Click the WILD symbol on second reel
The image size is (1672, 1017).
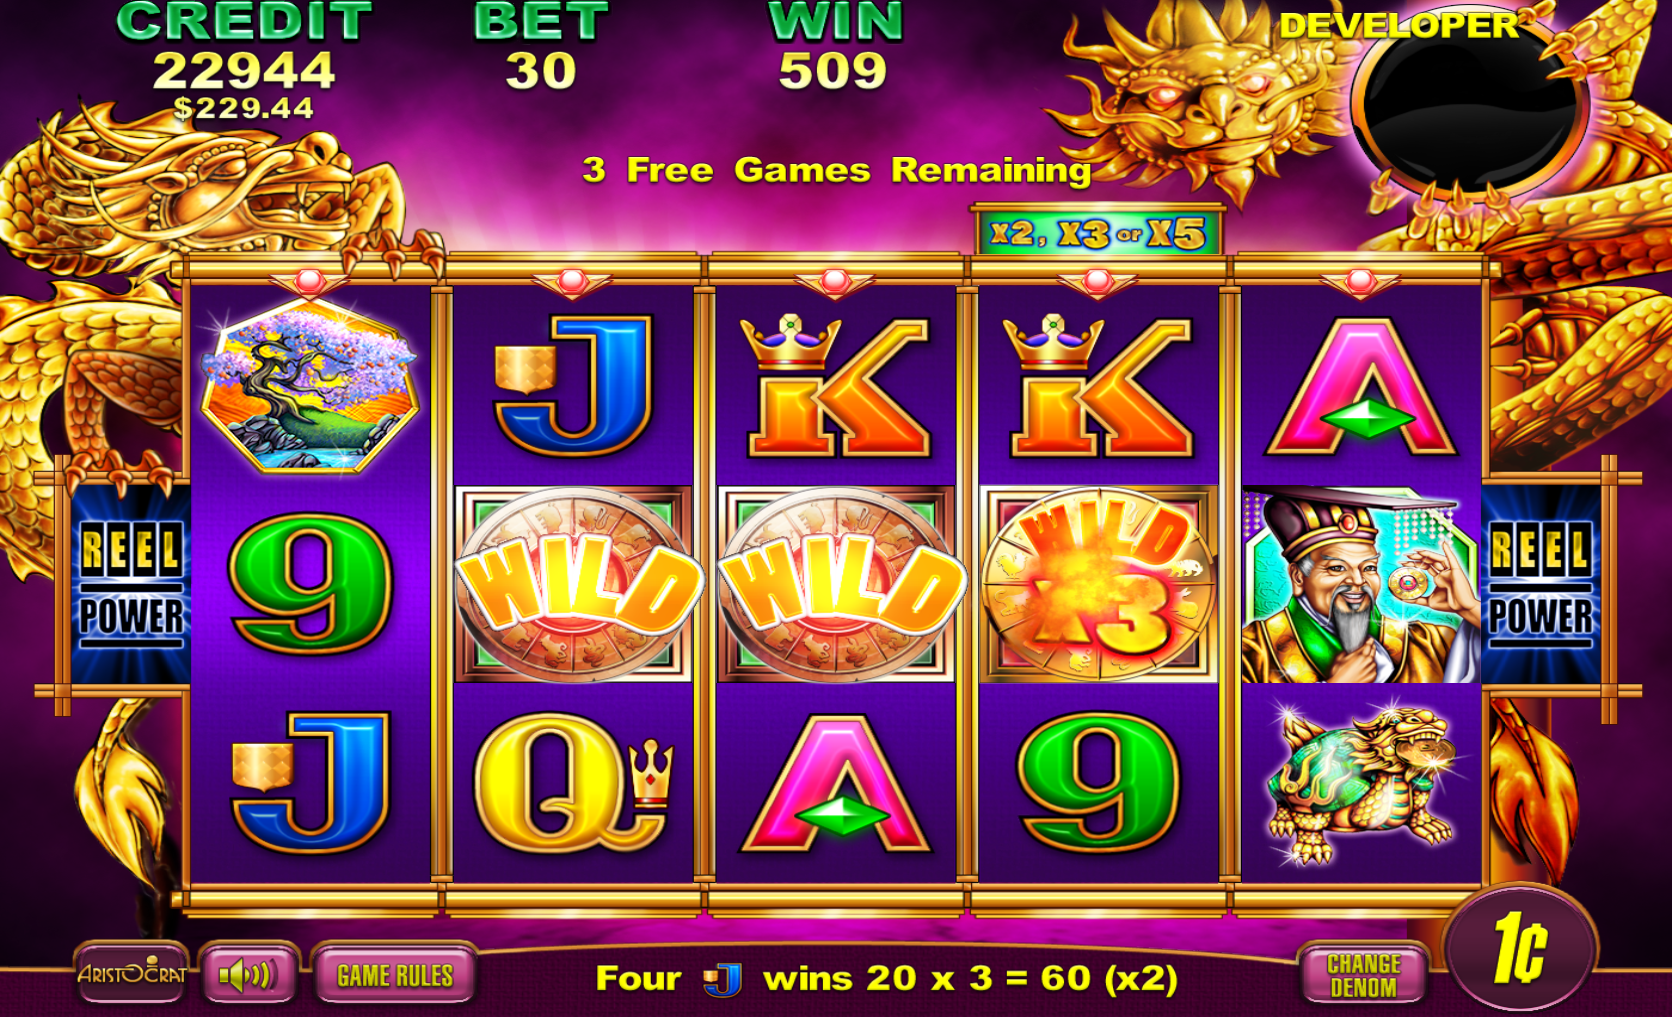[573, 585]
